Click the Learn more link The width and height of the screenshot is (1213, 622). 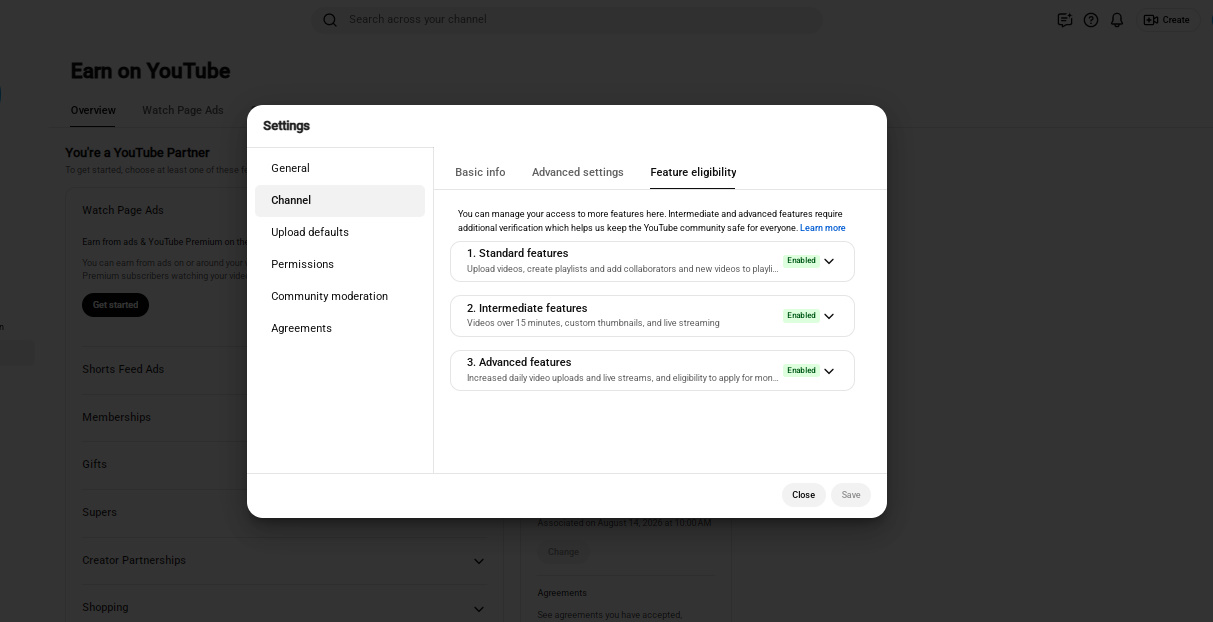[822, 228]
